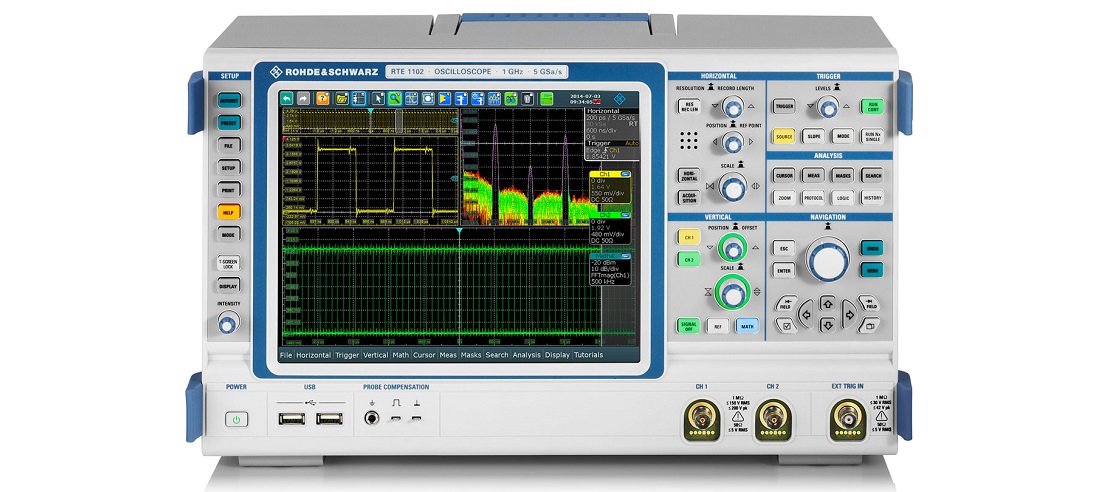
Task: Push the large NAVIGATION rotary knob
Action: pos(828,260)
